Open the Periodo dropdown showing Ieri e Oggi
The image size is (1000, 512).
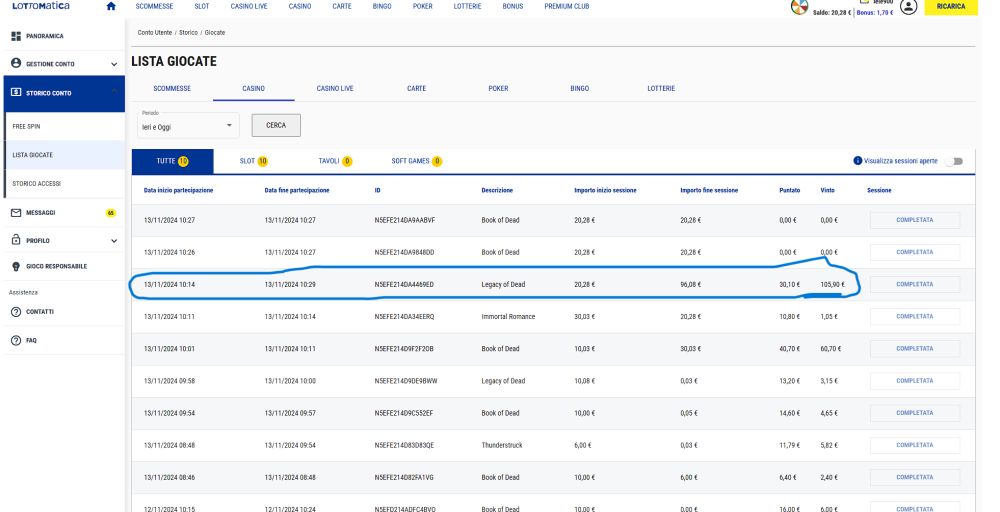point(188,125)
